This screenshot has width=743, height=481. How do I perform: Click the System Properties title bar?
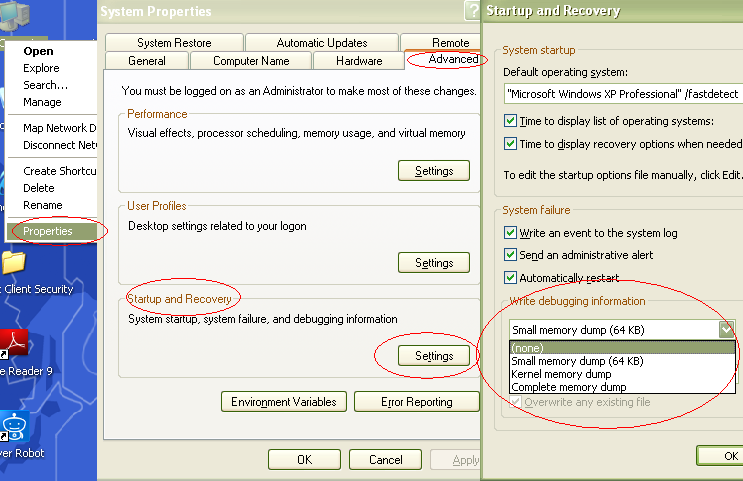click(x=289, y=11)
